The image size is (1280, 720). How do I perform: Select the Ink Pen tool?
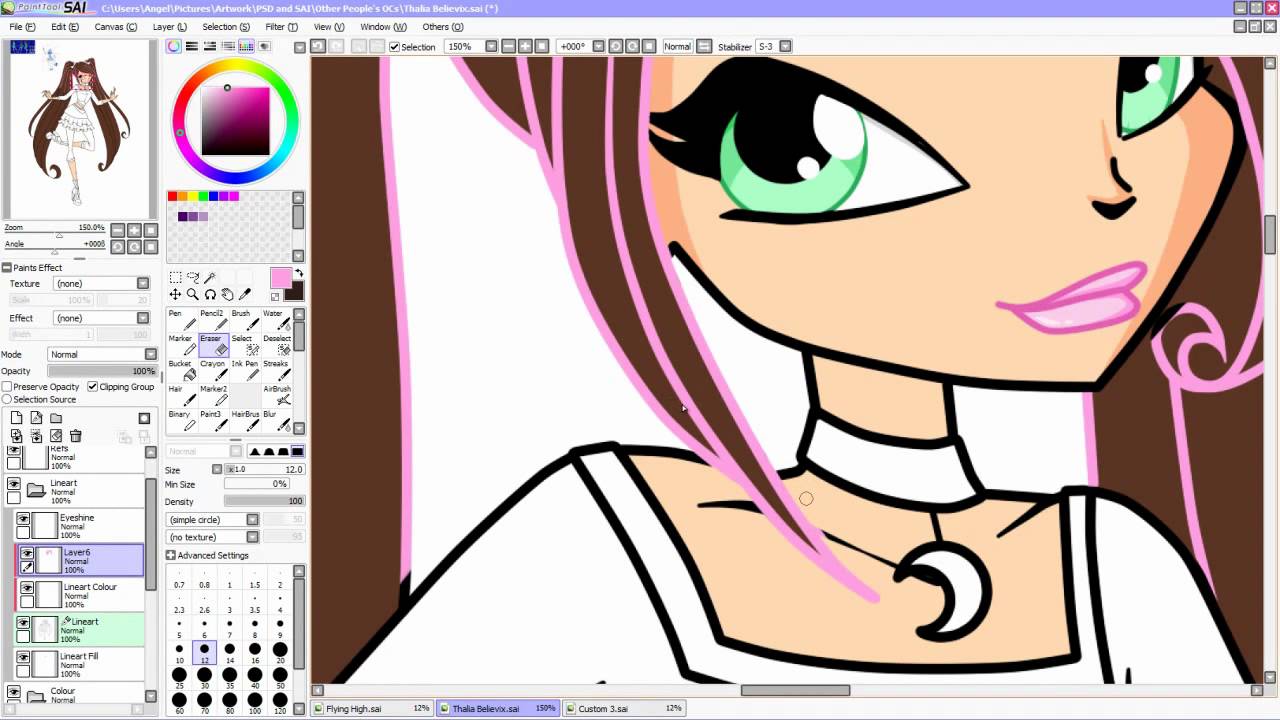click(243, 370)
